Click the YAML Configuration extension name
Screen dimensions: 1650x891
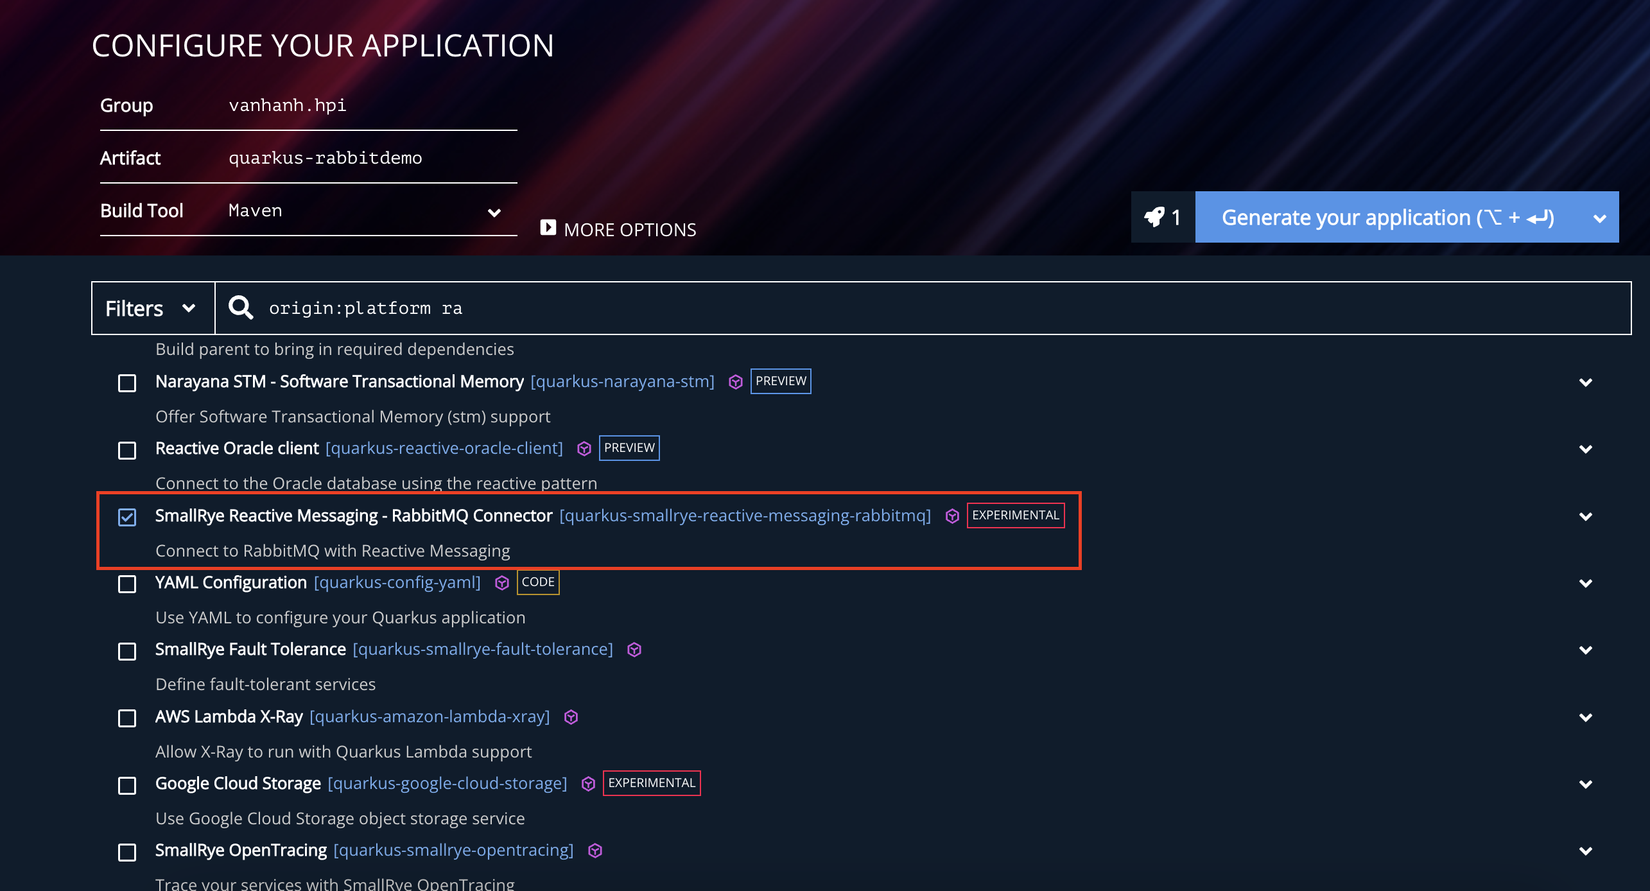[x=231, y=583]
